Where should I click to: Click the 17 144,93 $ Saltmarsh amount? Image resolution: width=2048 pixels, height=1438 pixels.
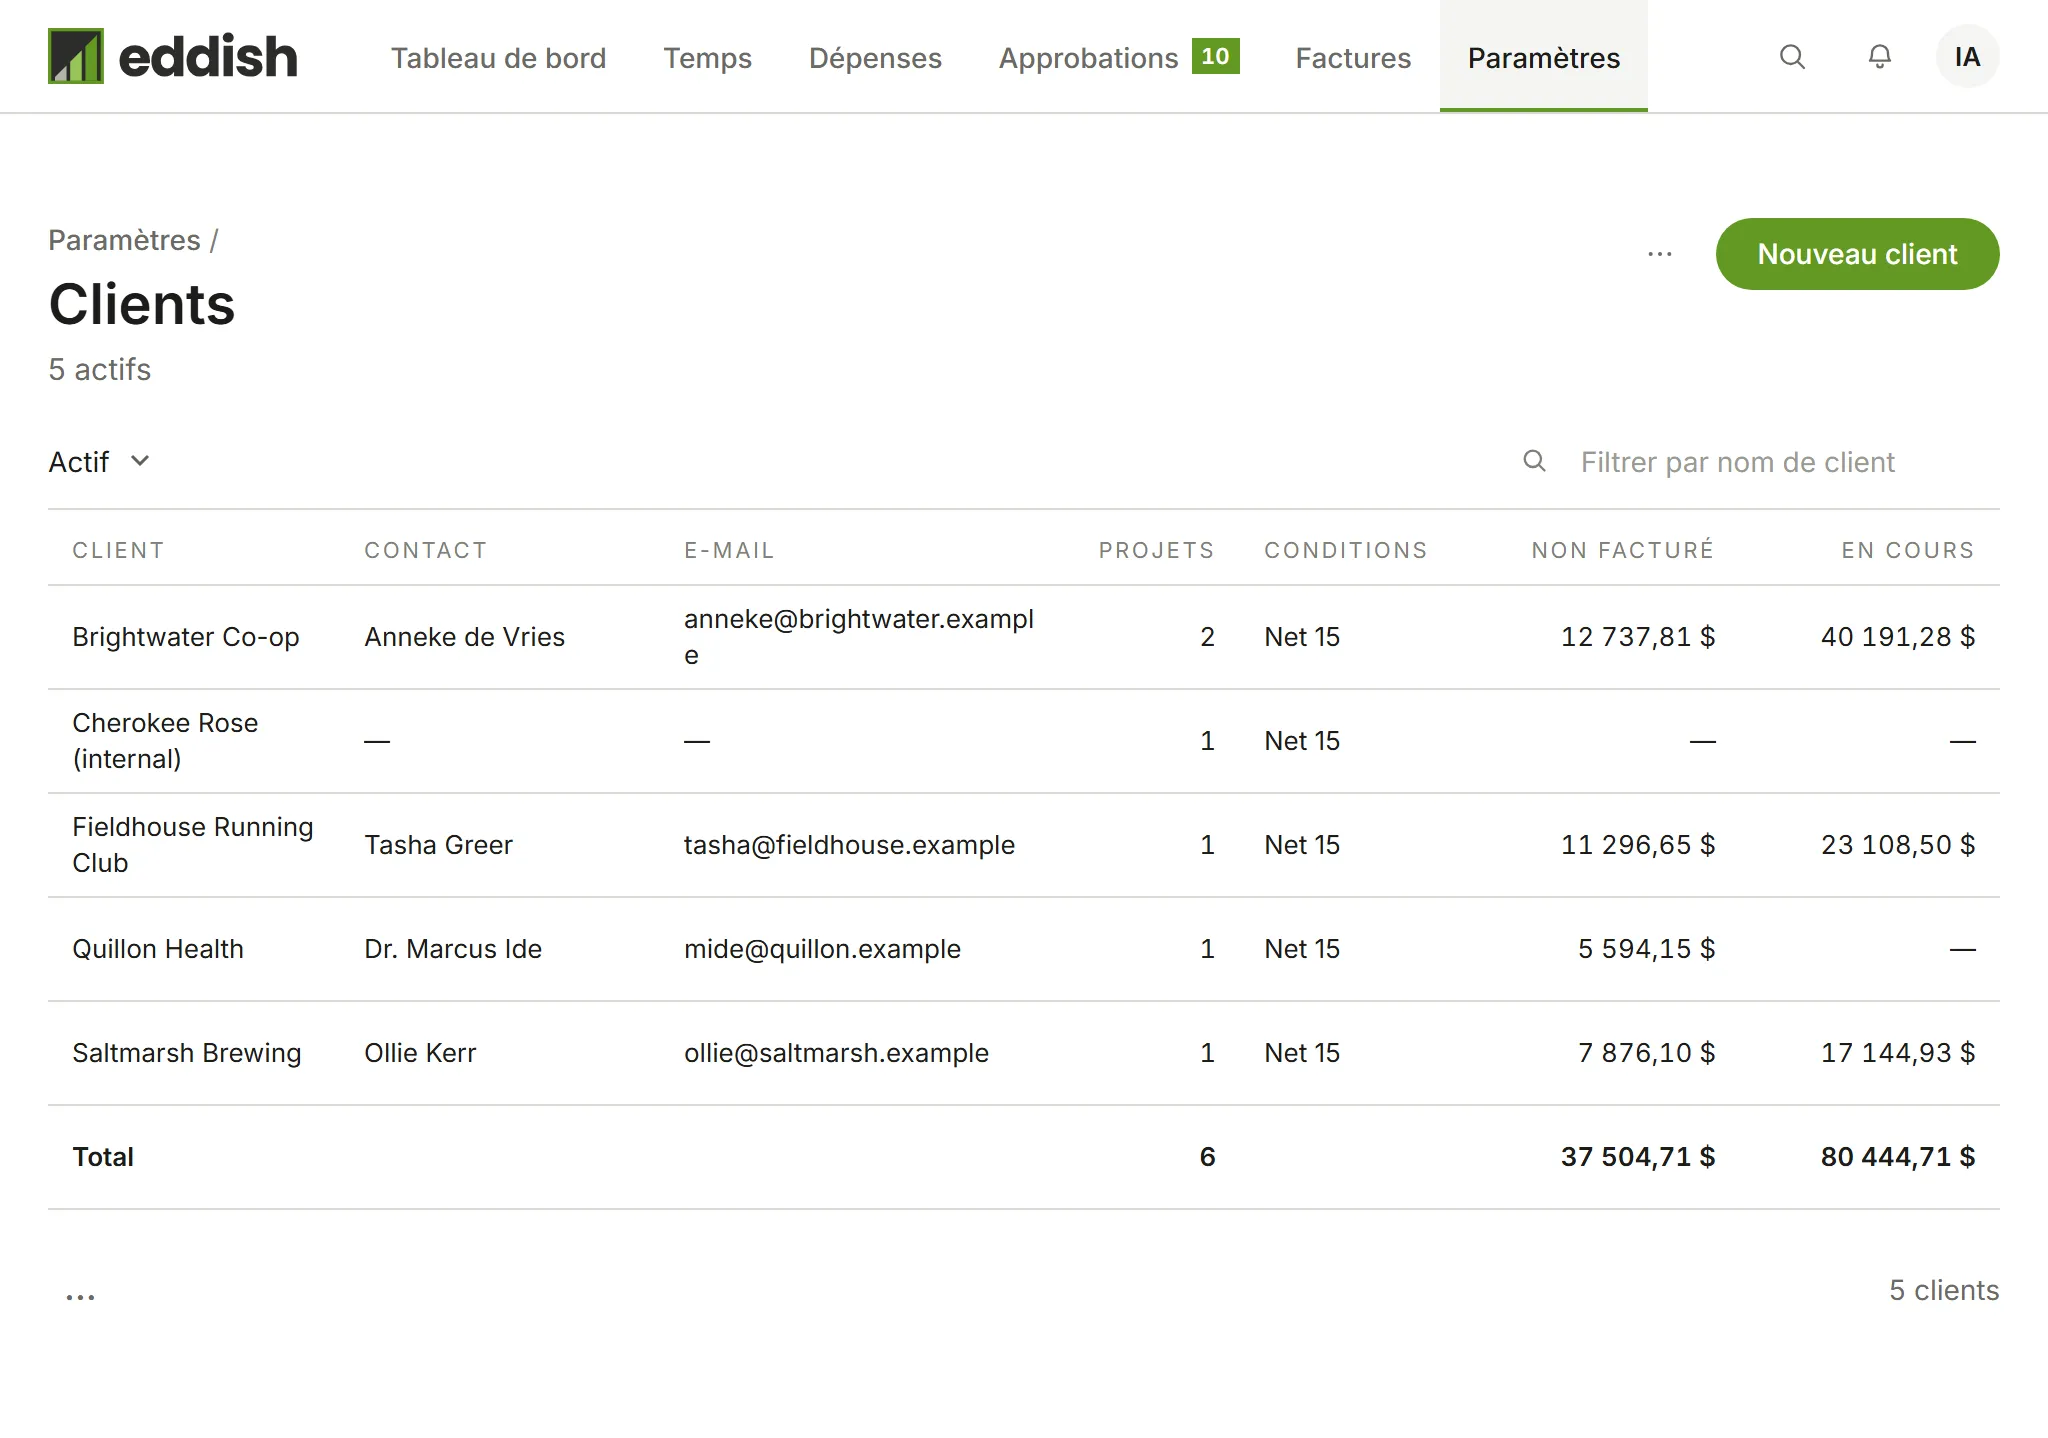[x=1898, y=1053]
